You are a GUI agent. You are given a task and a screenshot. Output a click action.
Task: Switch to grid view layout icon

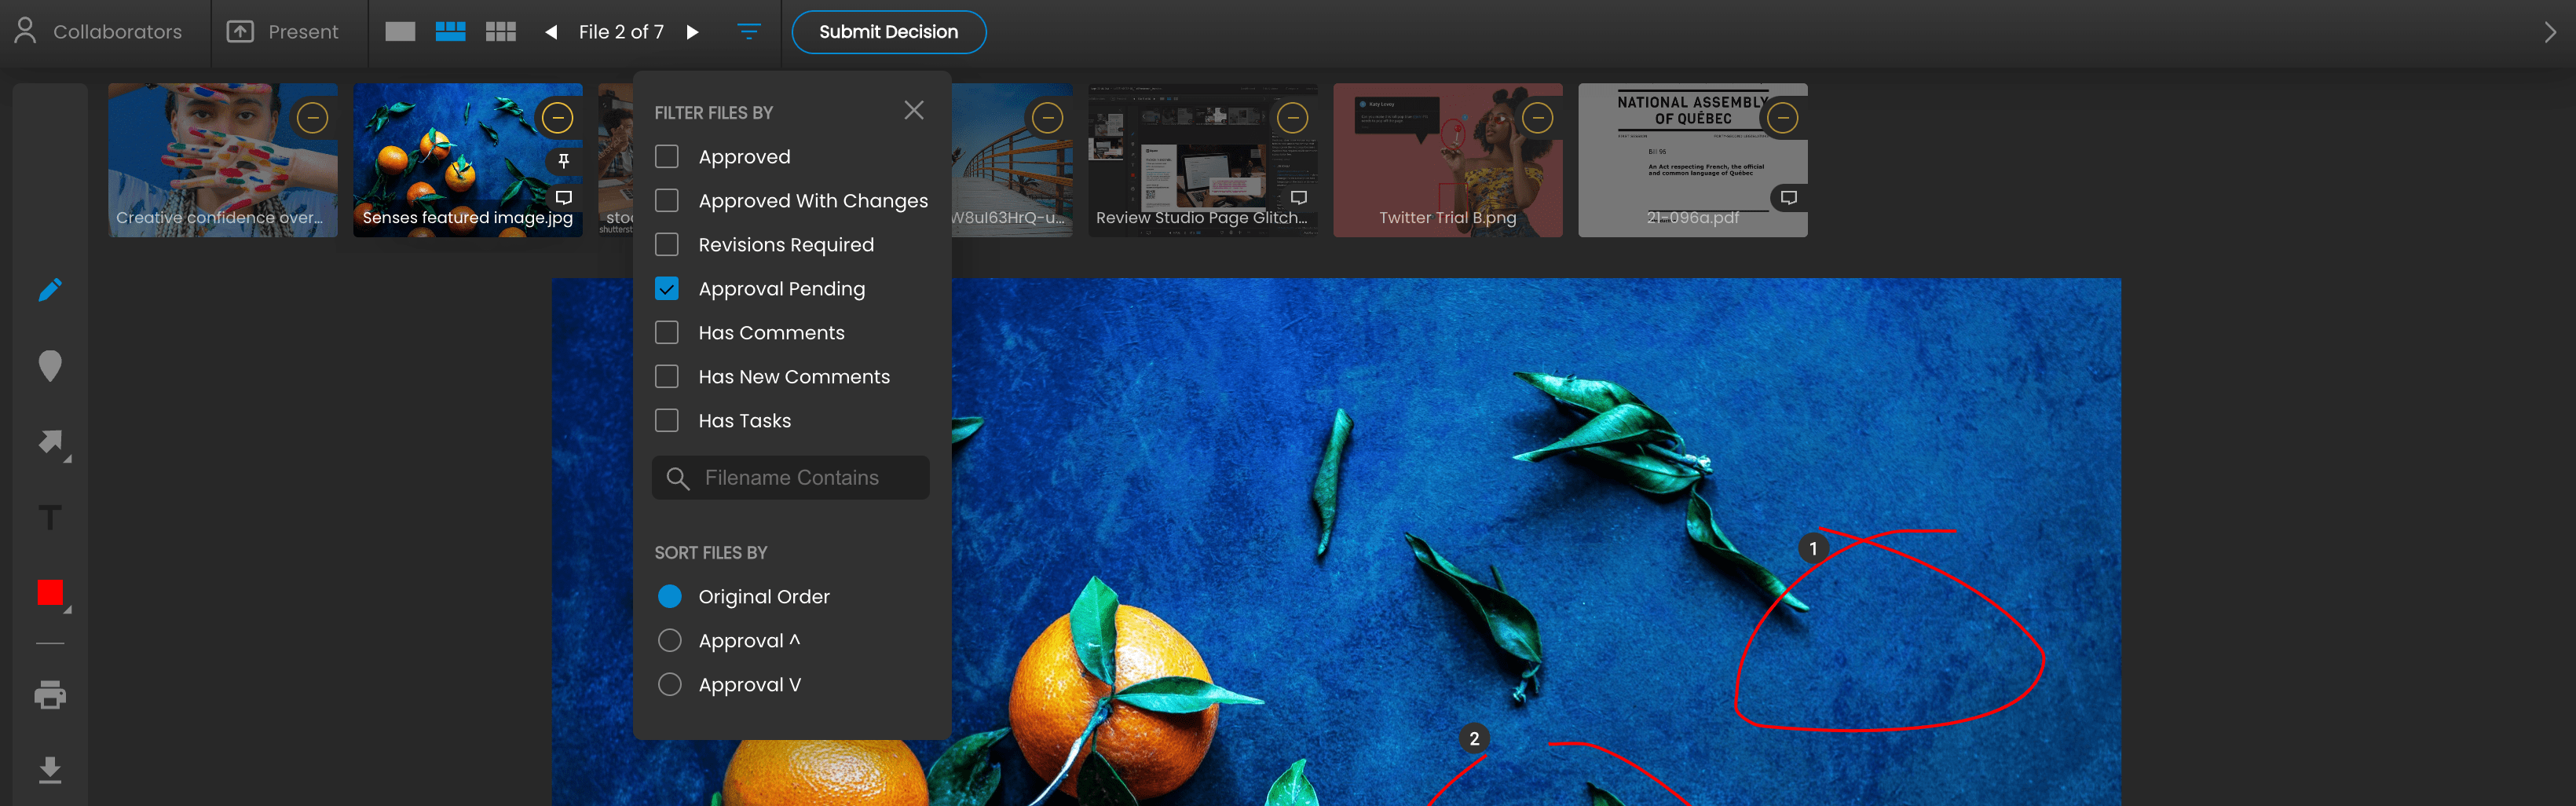coord(501,32)
